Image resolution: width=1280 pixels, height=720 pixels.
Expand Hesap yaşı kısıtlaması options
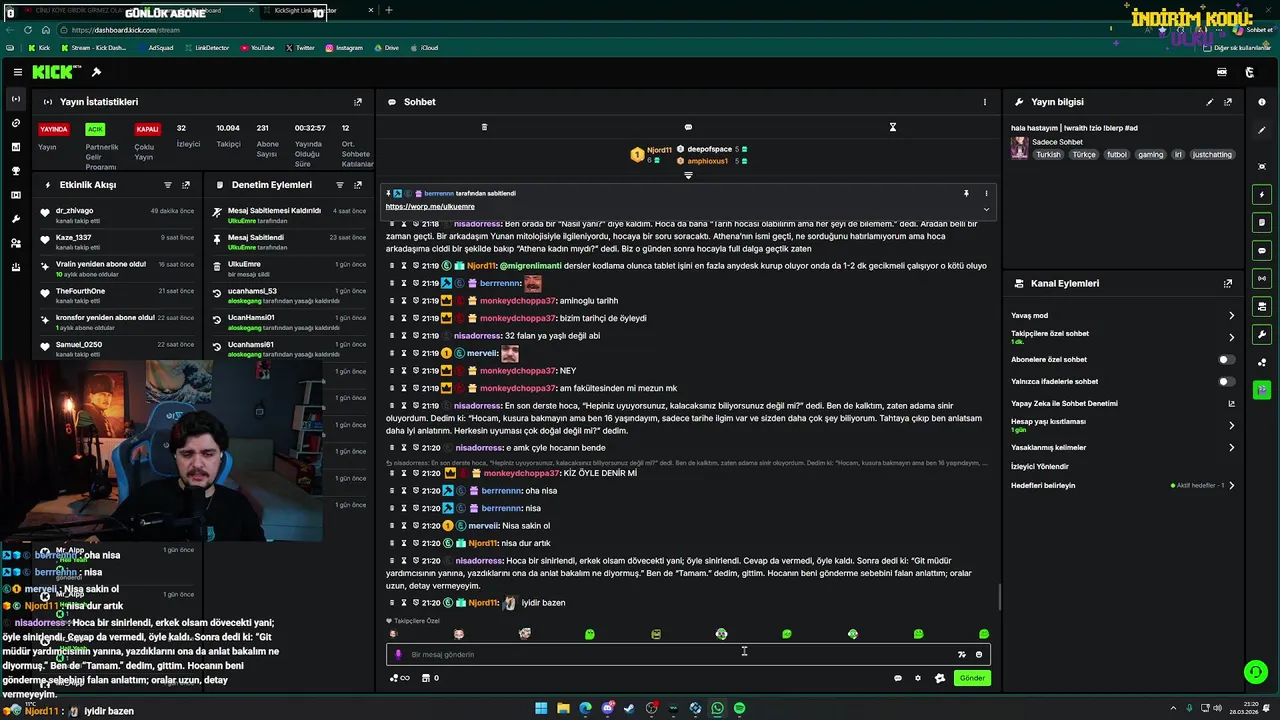[1231, 425]
